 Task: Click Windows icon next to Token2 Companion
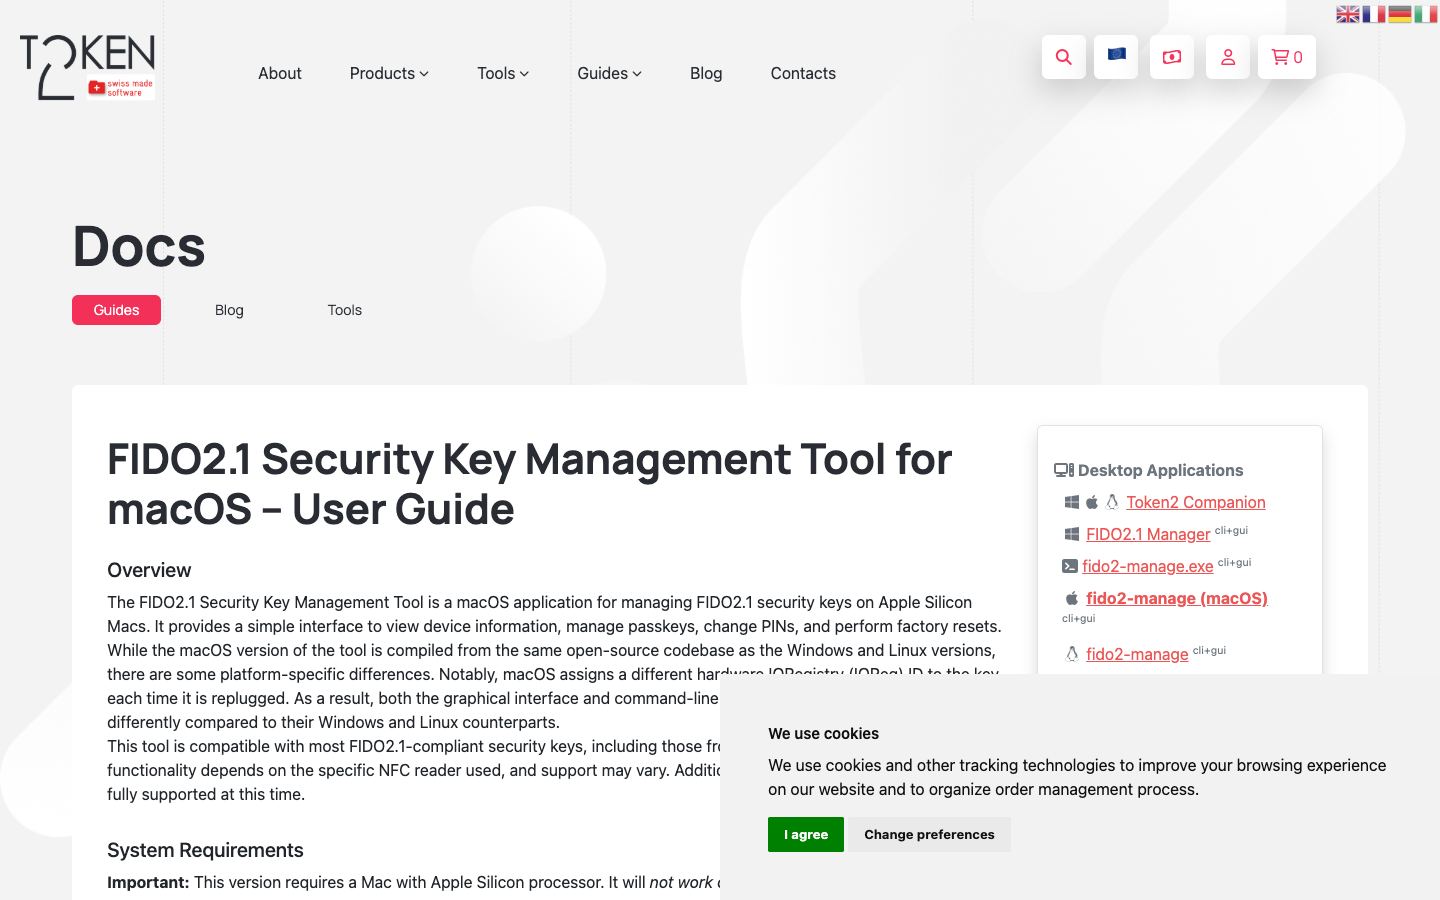[x=1072, y=502]
